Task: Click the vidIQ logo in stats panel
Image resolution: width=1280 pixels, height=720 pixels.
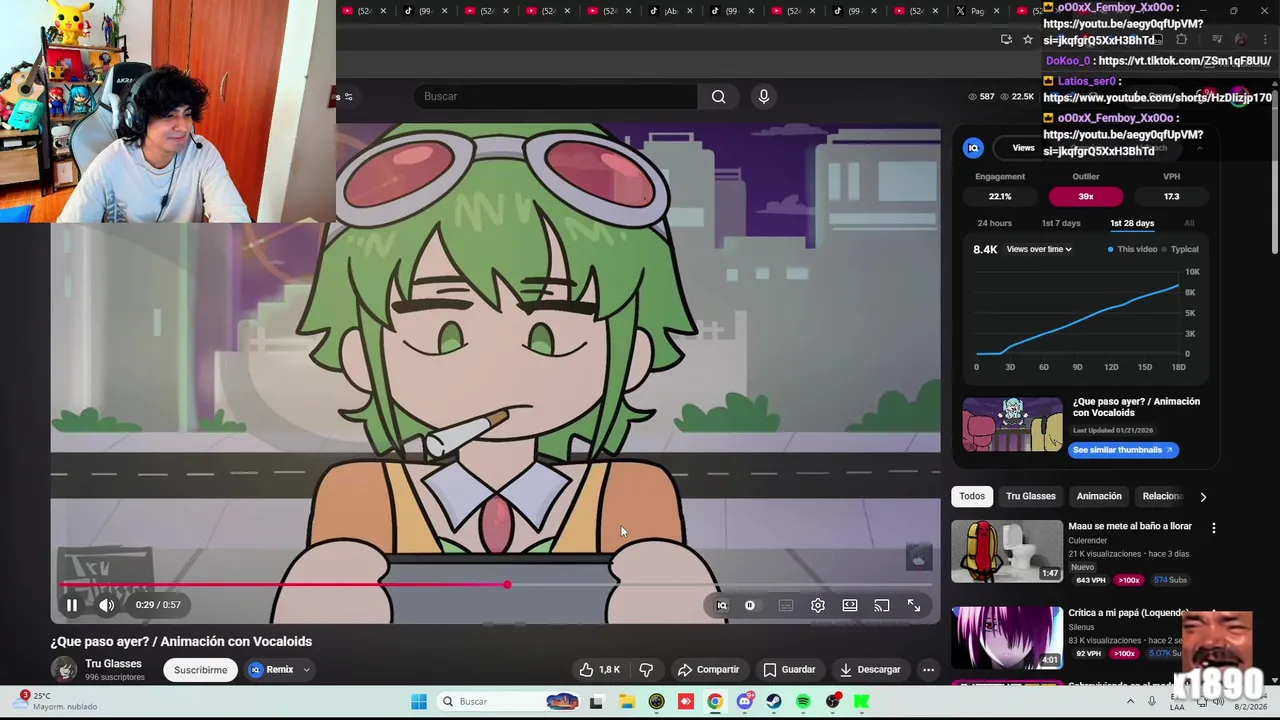Action: 973,148
